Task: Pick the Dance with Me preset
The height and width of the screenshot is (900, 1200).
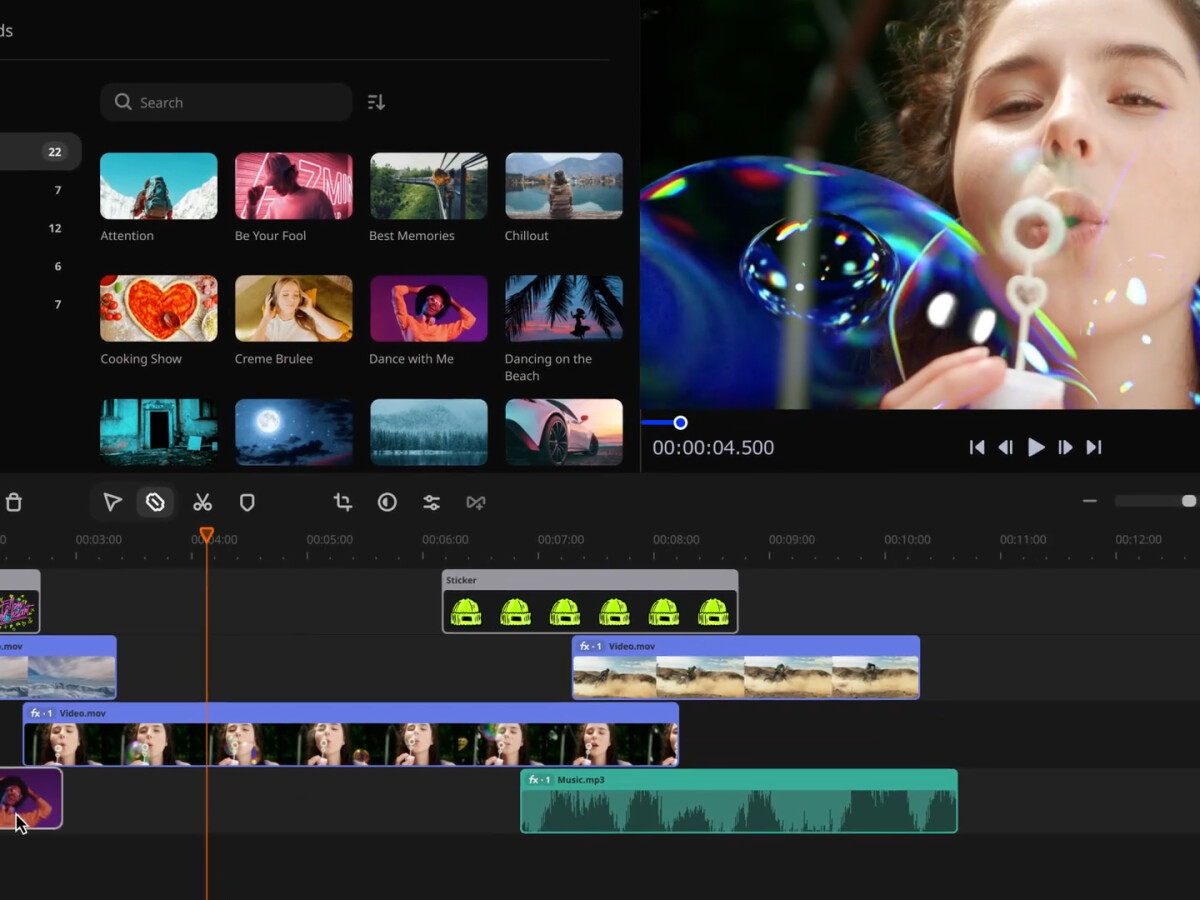Action: [x=428, y=308]
